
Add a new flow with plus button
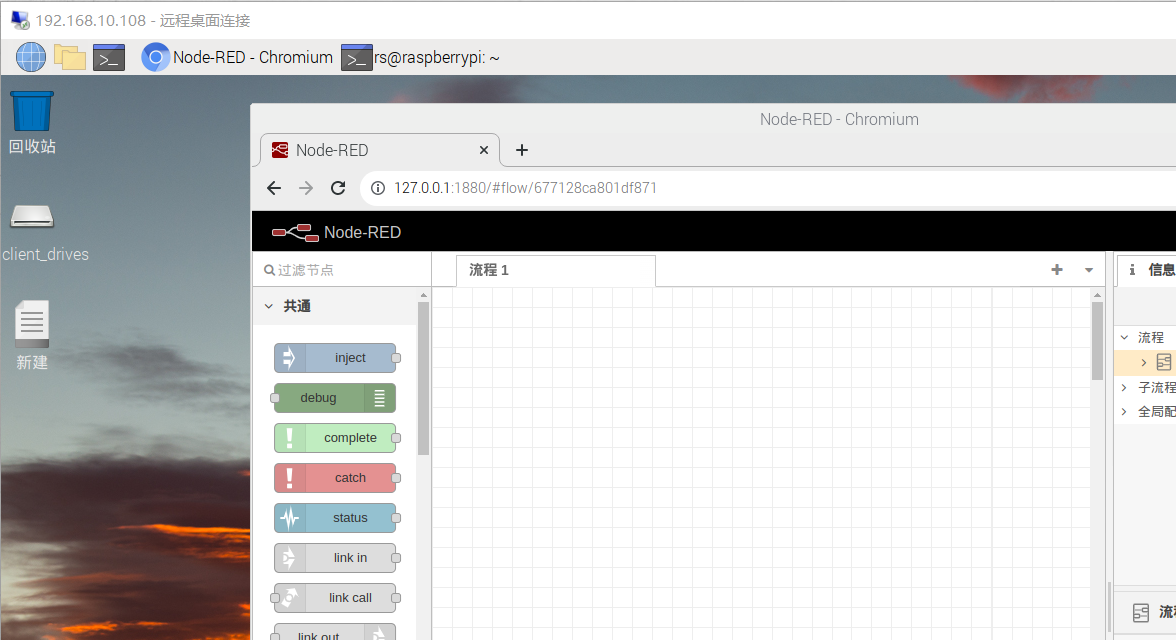(1057, 269)
